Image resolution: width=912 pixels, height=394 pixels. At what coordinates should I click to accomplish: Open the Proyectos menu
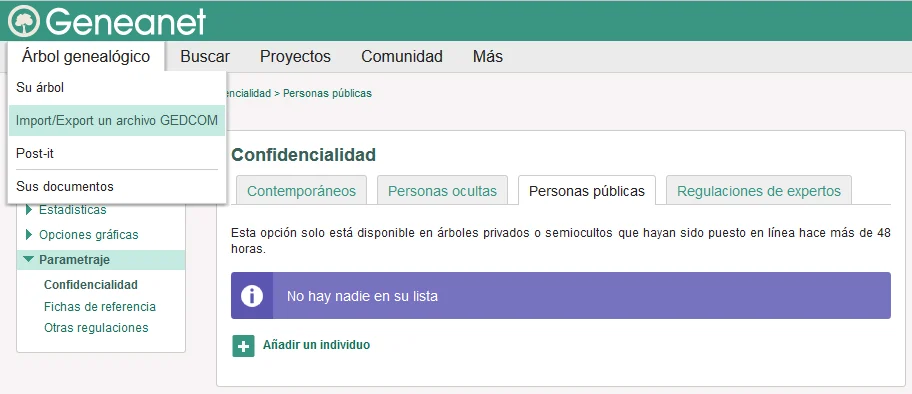[295, 56]
